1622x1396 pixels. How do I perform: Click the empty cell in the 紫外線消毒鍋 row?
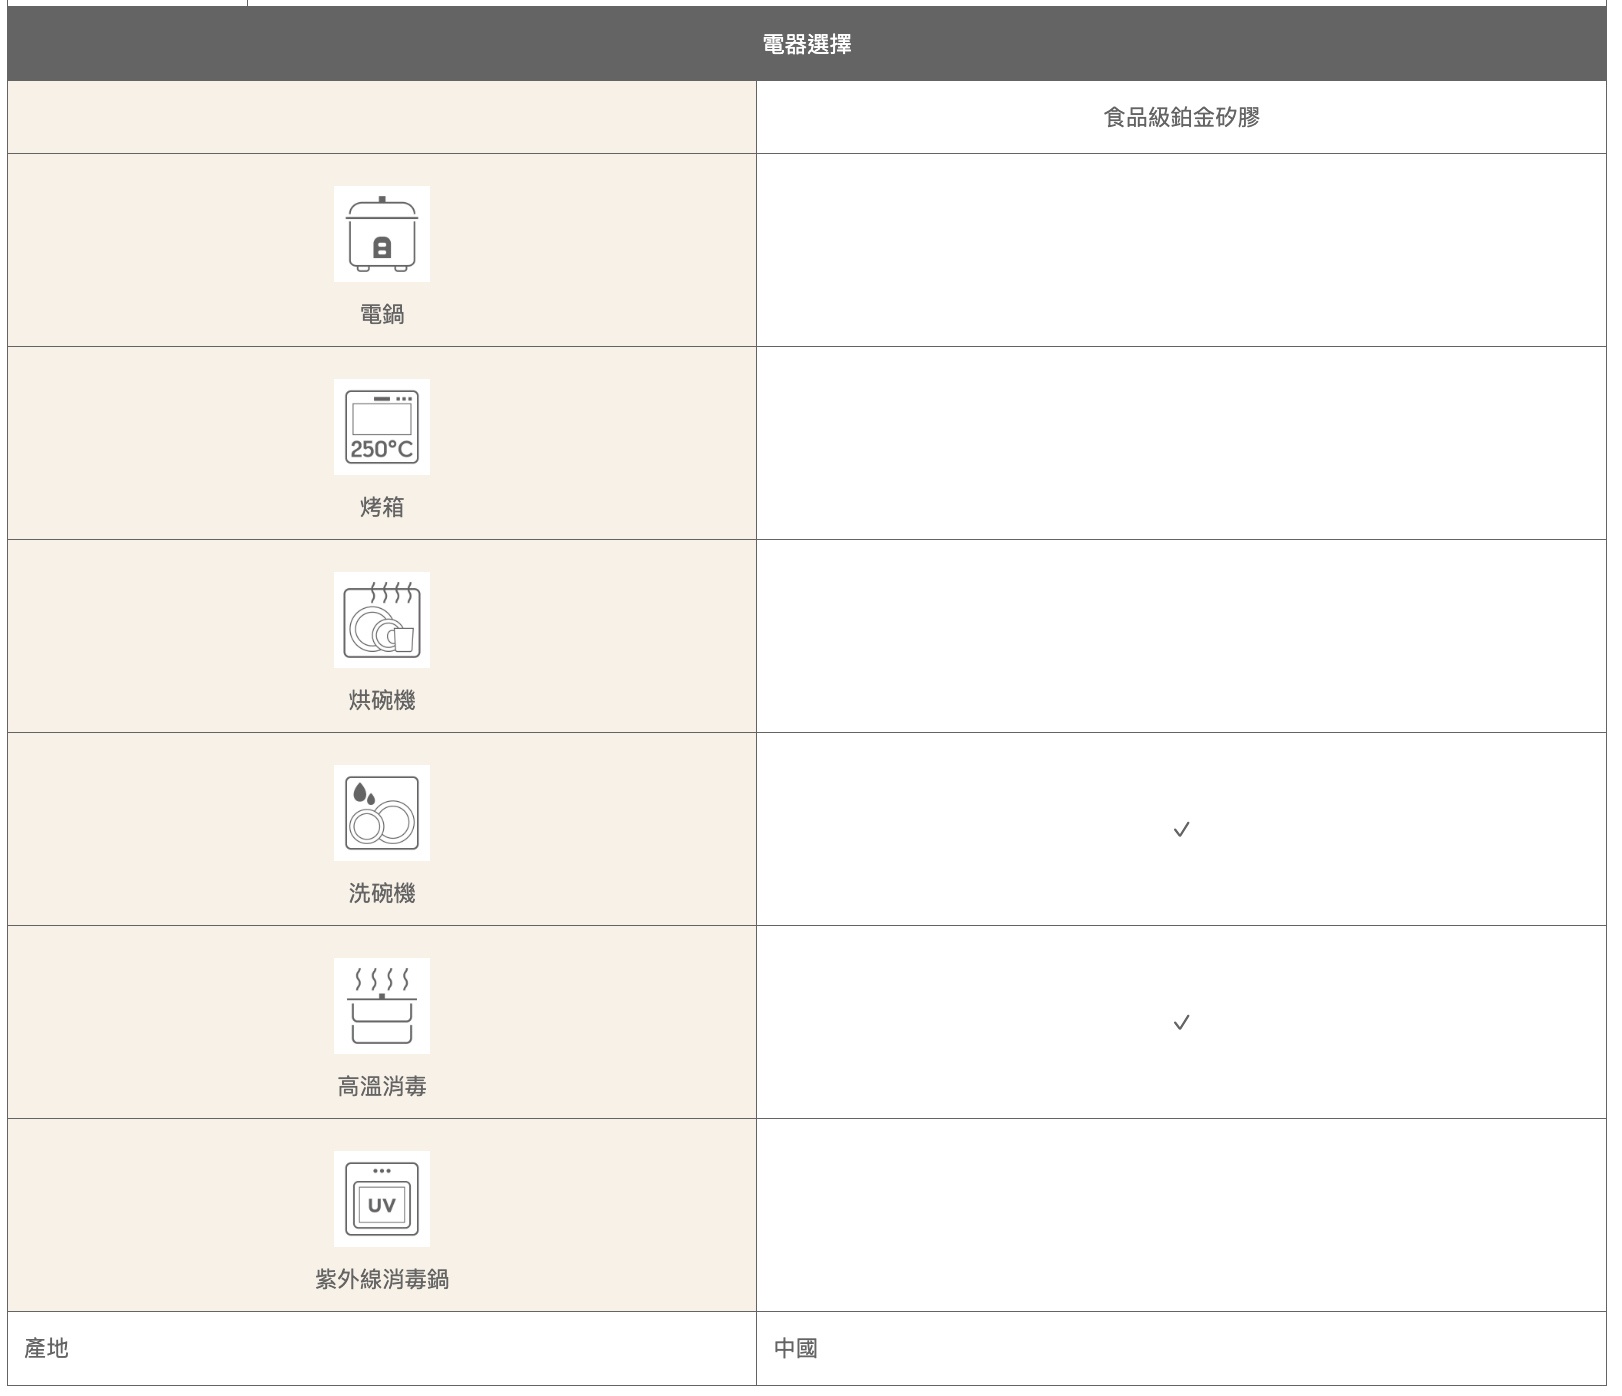1181,1215
